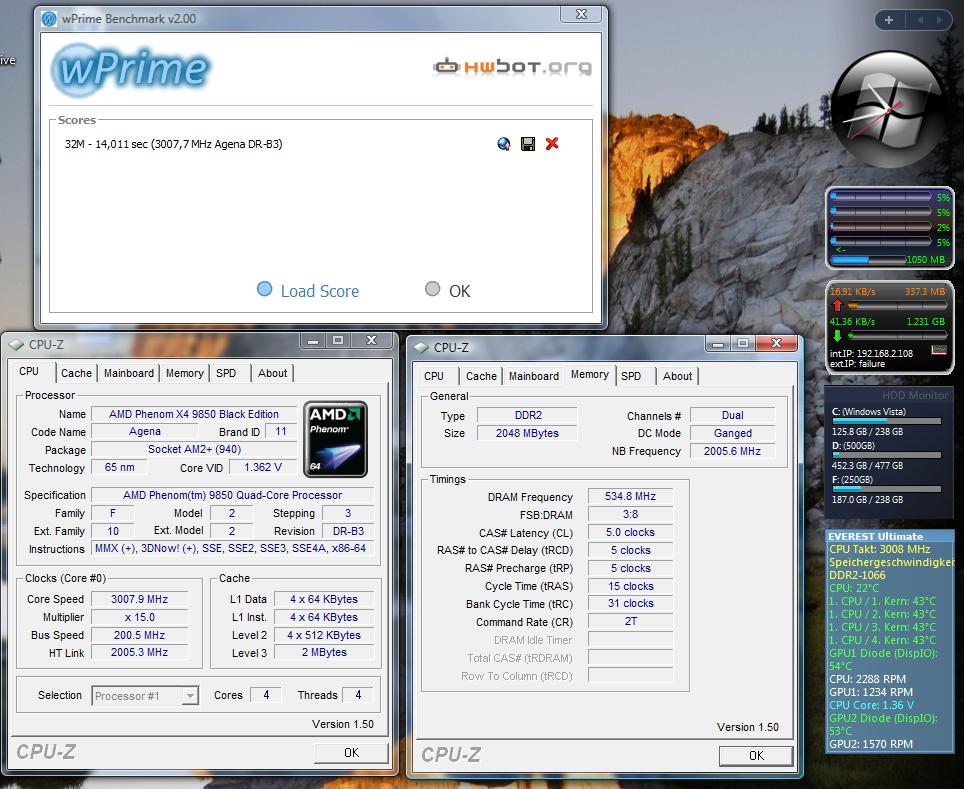The height and width of the screenshot is (789, 964).
Task: Click the CPU Takt: 3008 MHz line in EVEREST
Action: (x=879, y=549)
